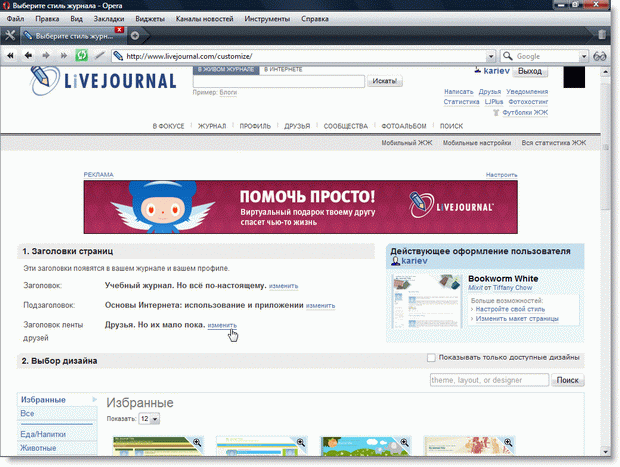Open the Показать 12 dropdown

coord(149,419)
